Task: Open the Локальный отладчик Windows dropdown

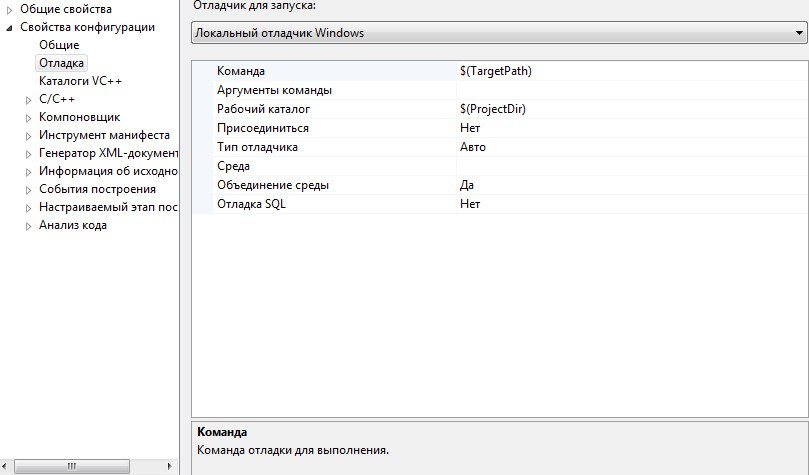Action: [x=499, y=33]
